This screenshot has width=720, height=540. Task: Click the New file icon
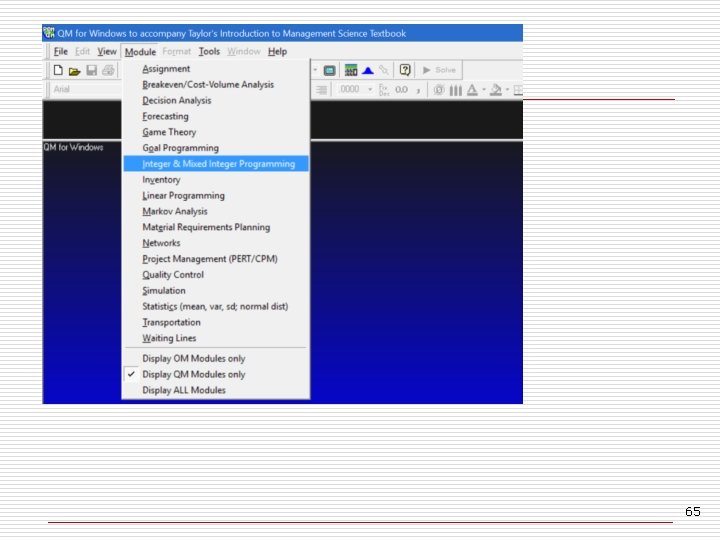58,71
